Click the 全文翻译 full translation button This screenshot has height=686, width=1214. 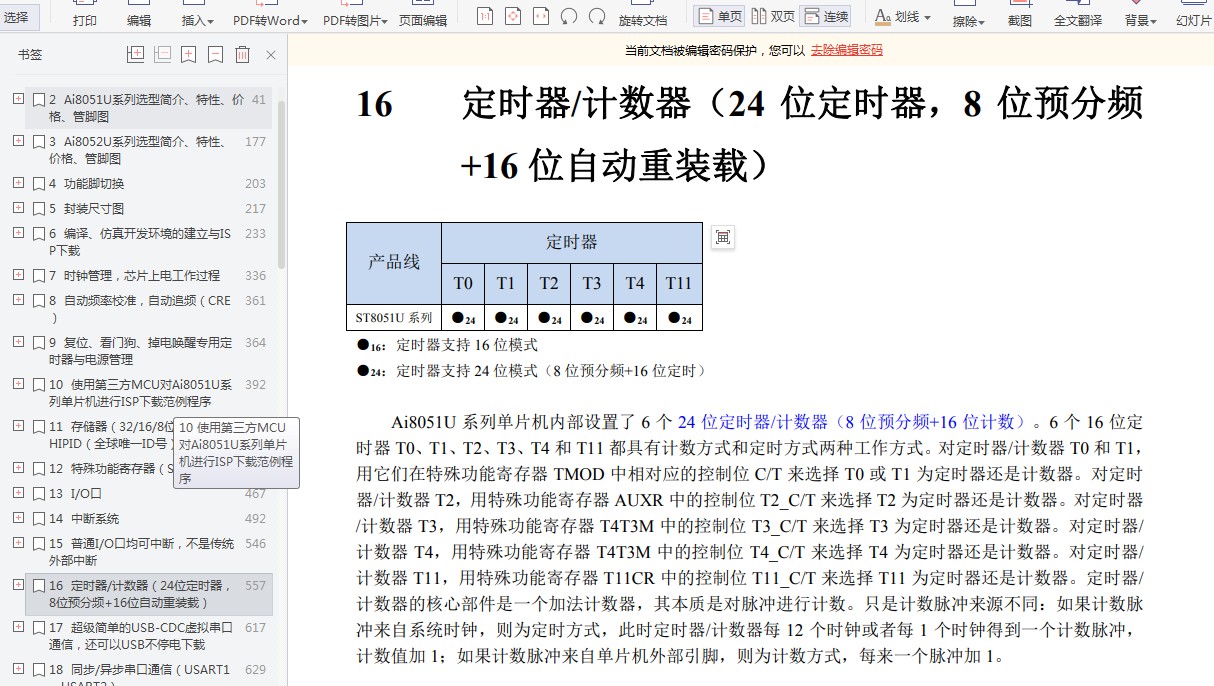coord(1078,20)
